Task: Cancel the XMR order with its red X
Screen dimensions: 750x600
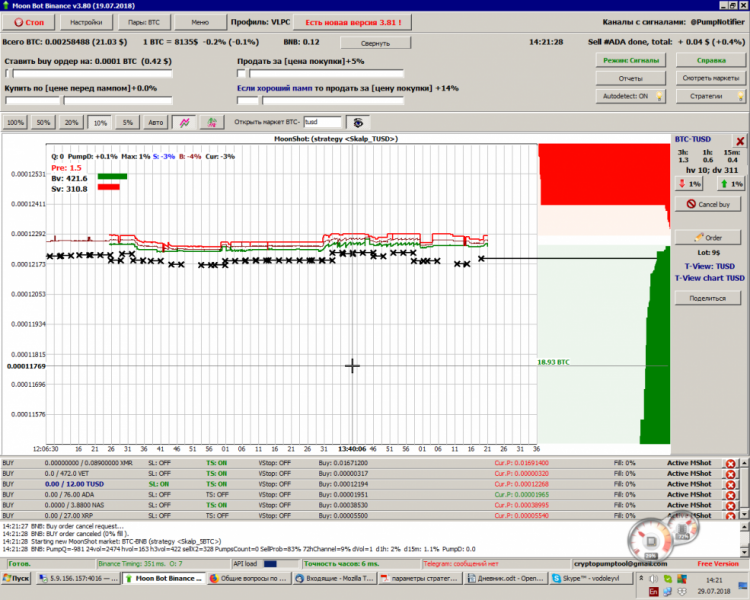Action: coord(730,463)
